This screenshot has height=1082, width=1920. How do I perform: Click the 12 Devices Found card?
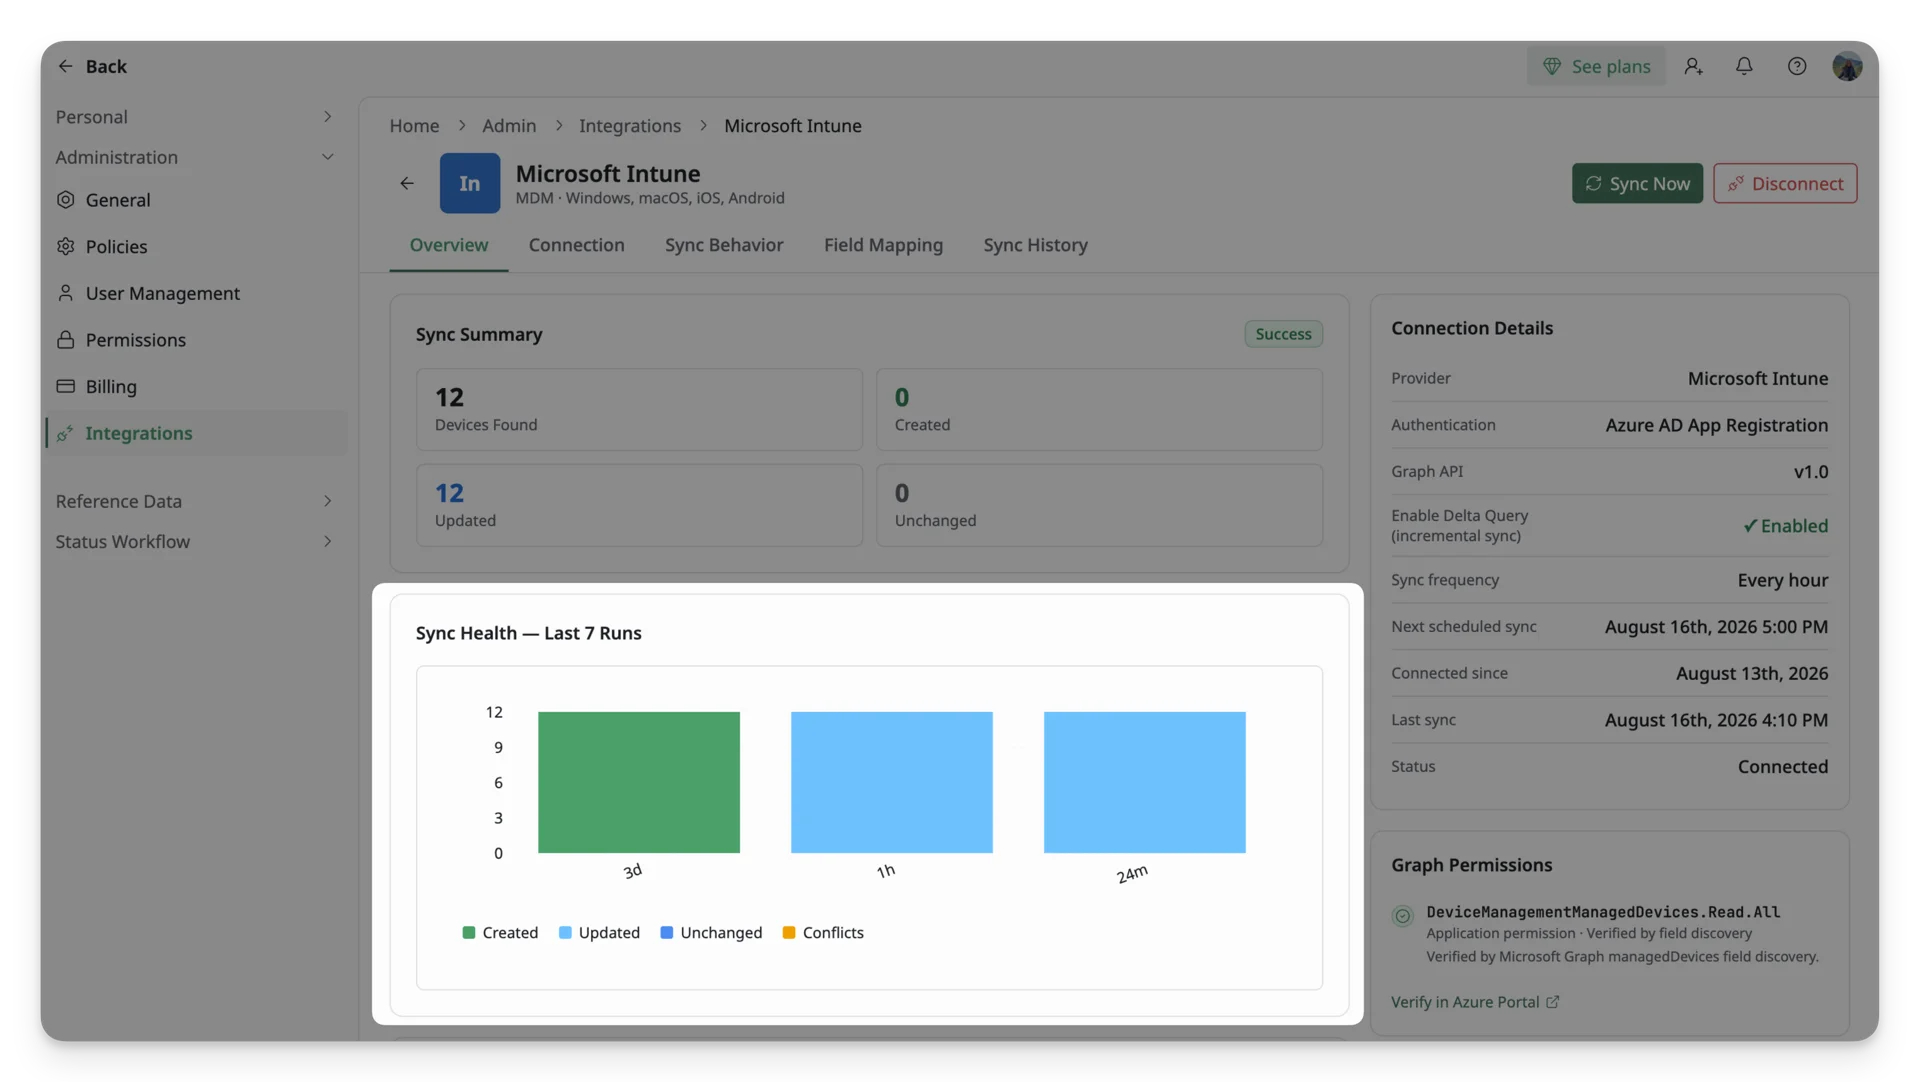639,409
